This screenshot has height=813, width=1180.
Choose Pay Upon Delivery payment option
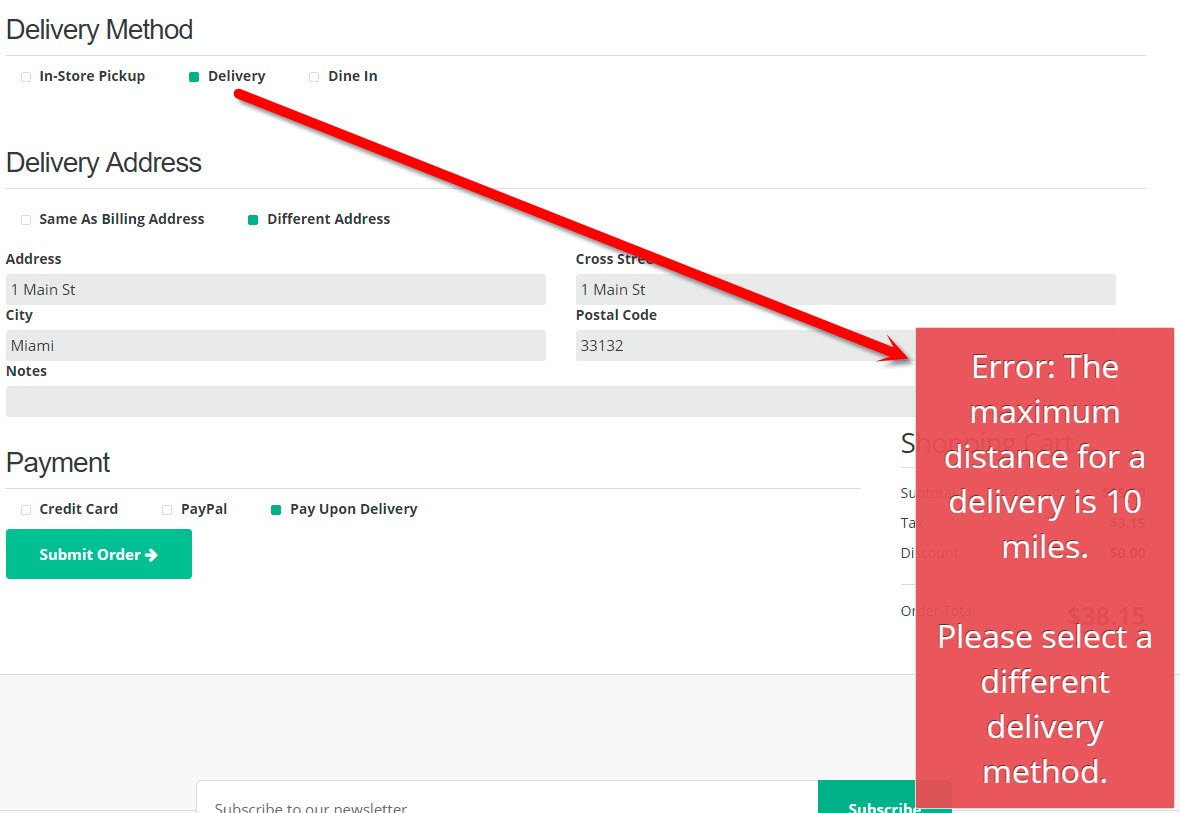tap(276, 510)
